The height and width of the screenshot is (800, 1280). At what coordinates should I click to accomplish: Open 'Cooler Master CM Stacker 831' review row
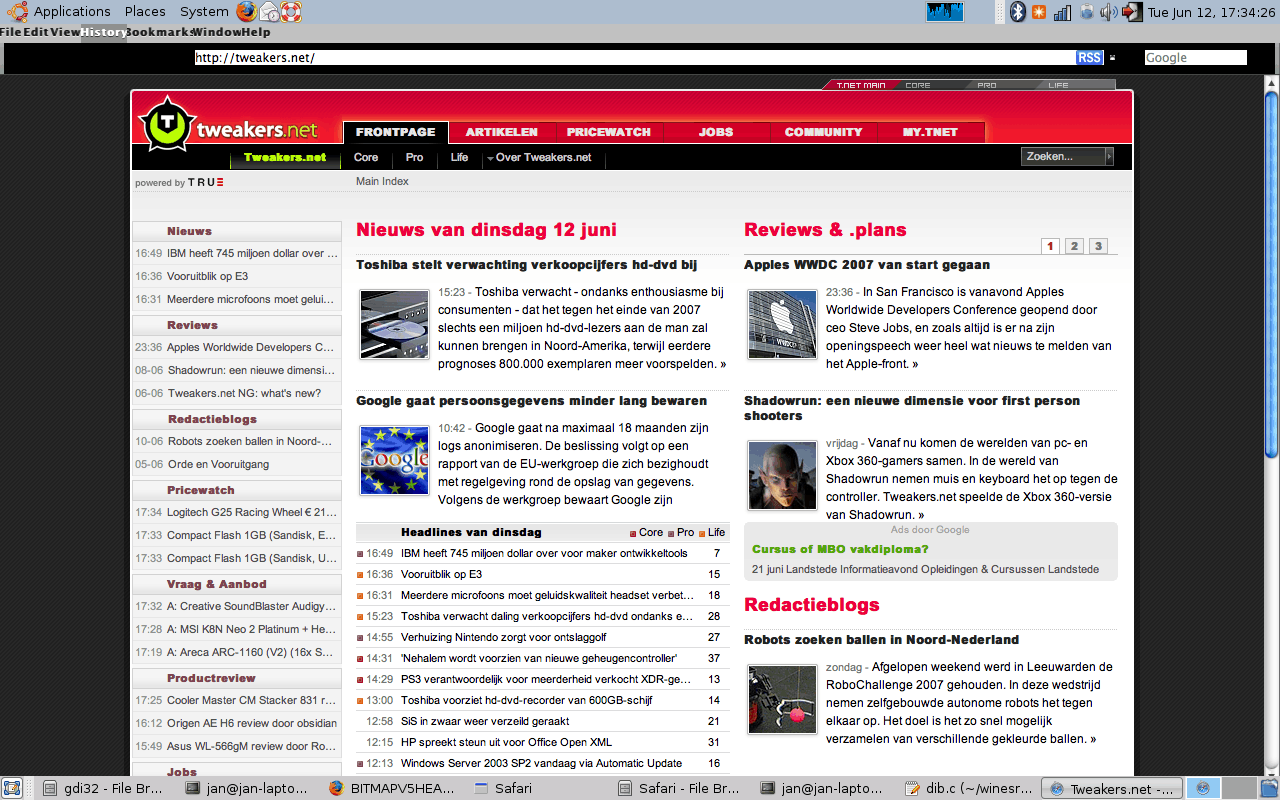tap(237, 701)
